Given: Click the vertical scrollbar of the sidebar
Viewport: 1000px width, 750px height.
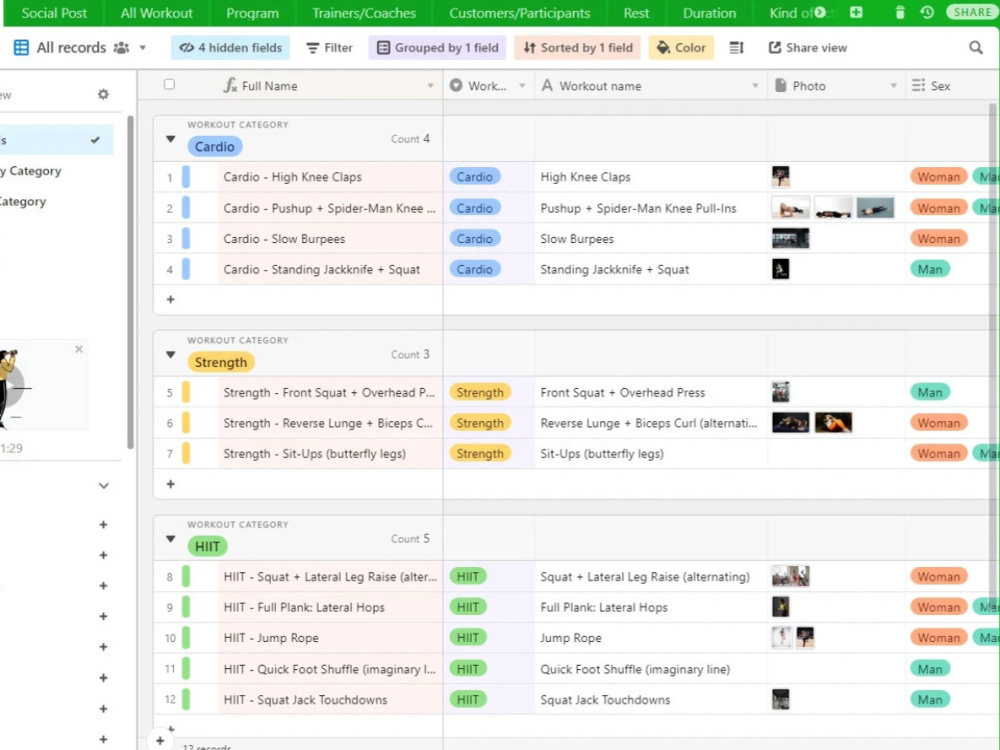Looking at the screenshot, I should tap(130, 282).
